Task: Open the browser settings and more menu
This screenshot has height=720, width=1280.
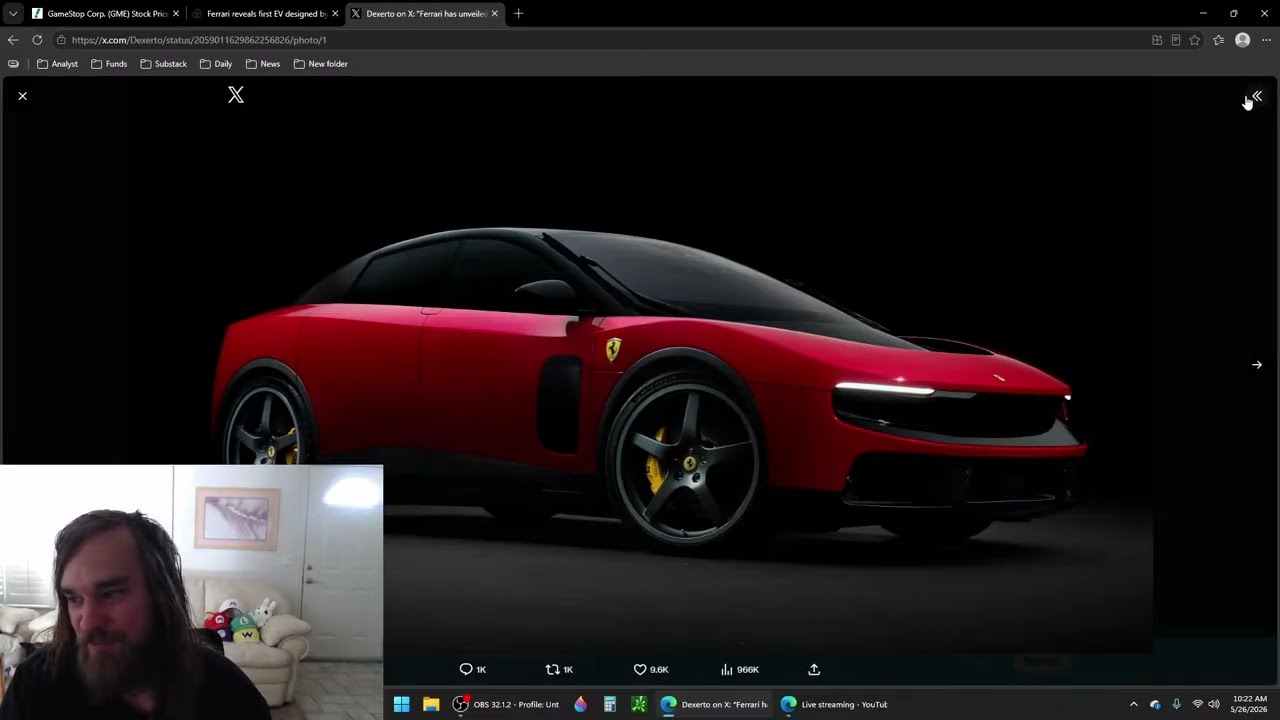Action: click(x=1266, y=40)
